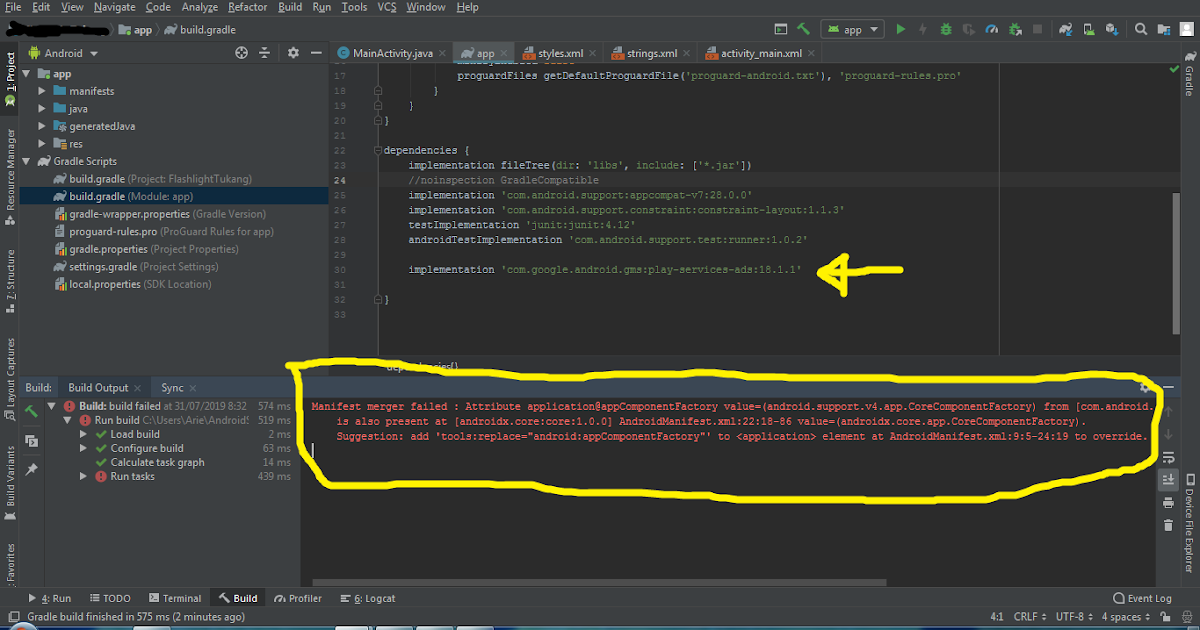The image size is (1200, 630).
Task: Select the Debug app icon
Action: pos(945,29)
